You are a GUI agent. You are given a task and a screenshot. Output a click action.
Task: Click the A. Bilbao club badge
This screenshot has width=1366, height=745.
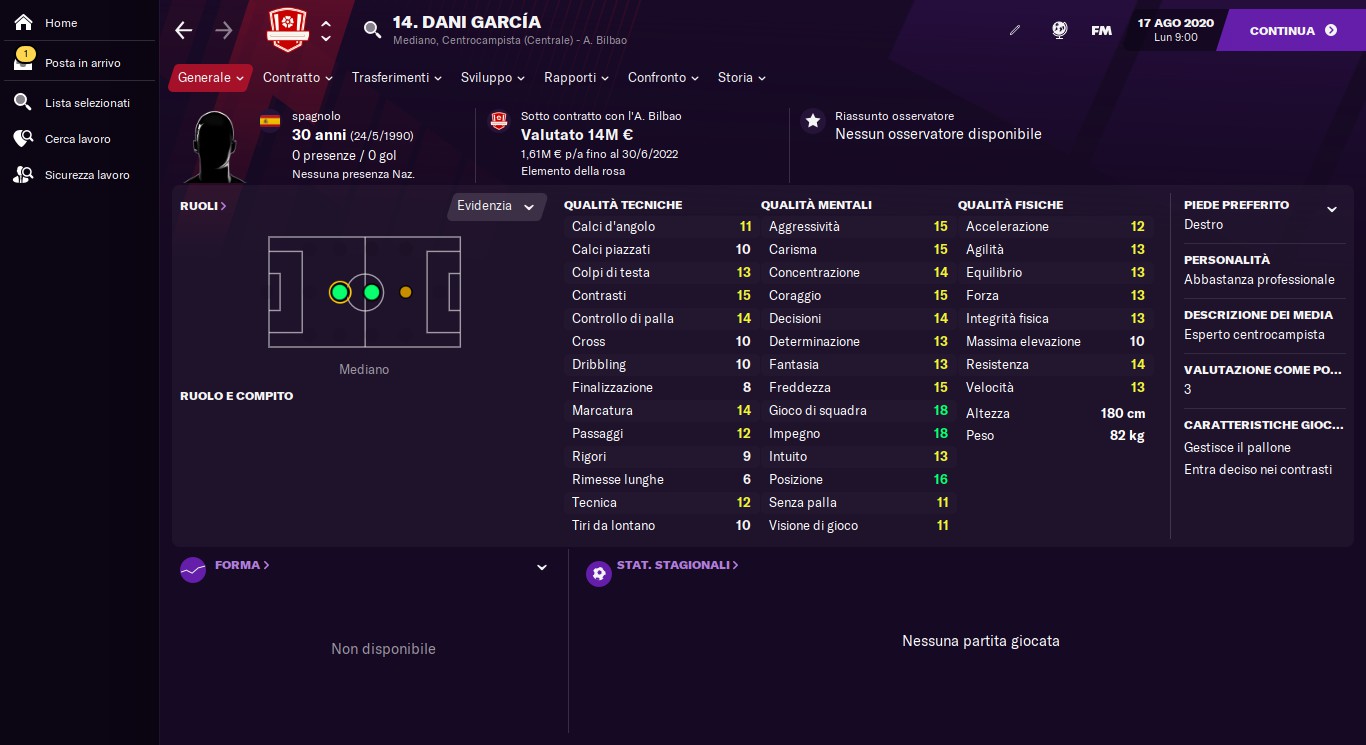pyautogui.click(x=288, y=30)
